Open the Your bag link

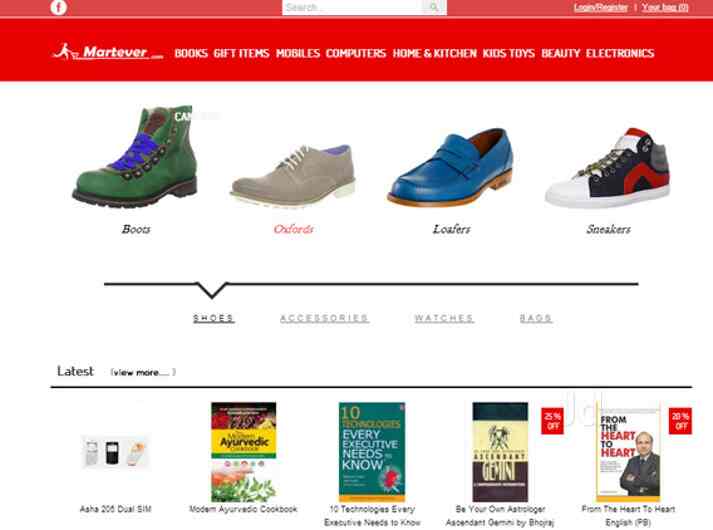click(x=665, y=7)
